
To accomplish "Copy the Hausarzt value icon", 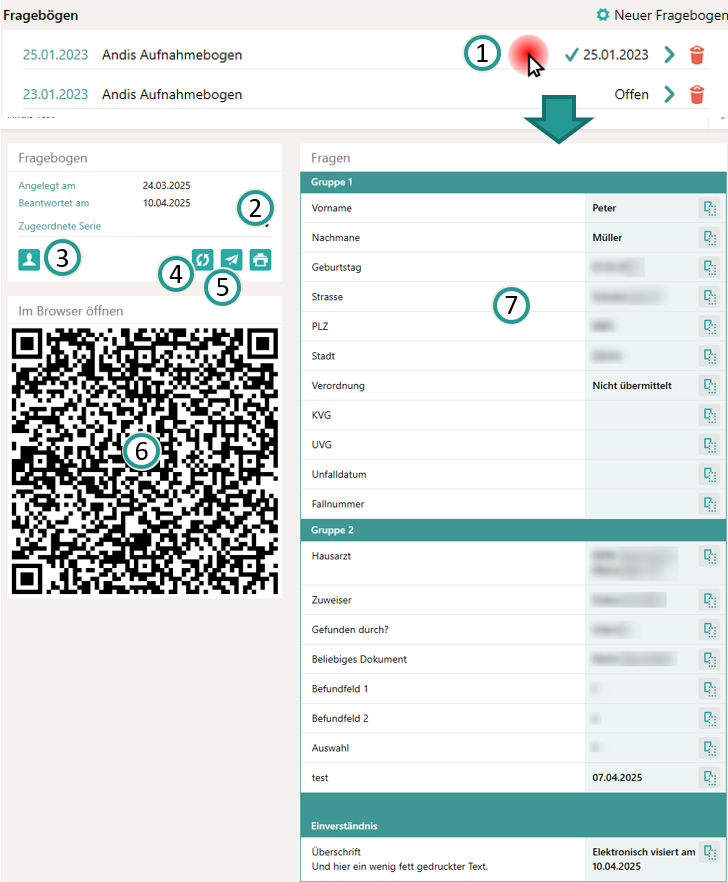I will pos(709,556).
